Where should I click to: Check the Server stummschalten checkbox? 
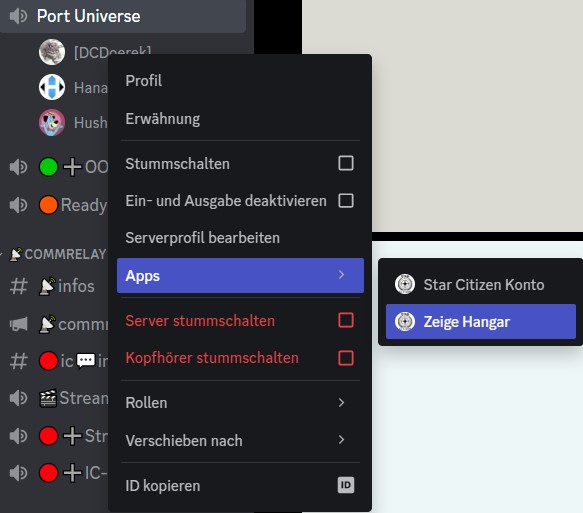(x=346, y=320)
